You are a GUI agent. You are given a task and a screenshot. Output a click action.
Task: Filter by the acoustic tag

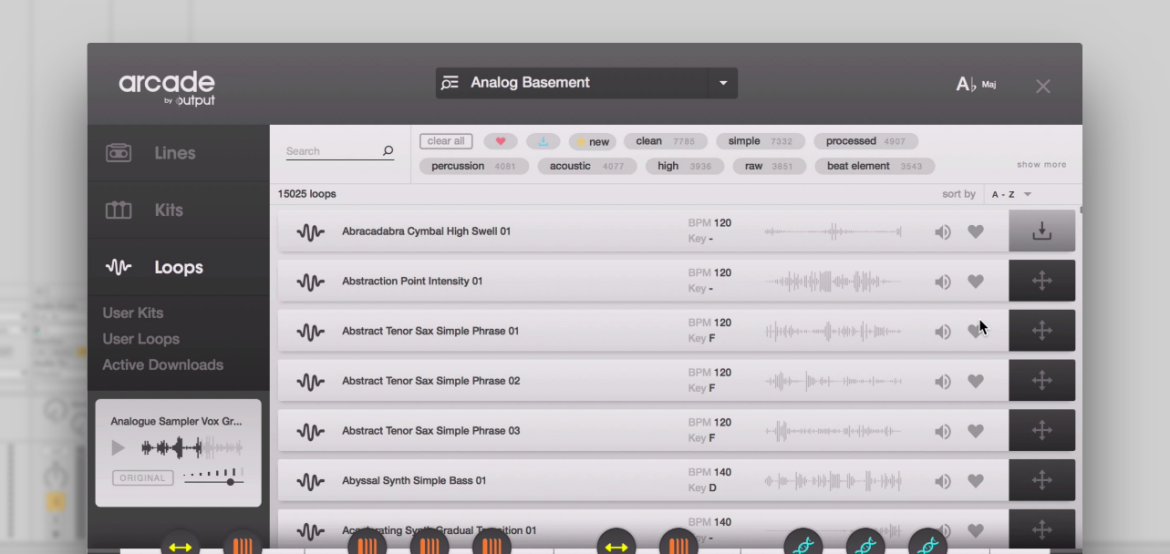point(587,166)
